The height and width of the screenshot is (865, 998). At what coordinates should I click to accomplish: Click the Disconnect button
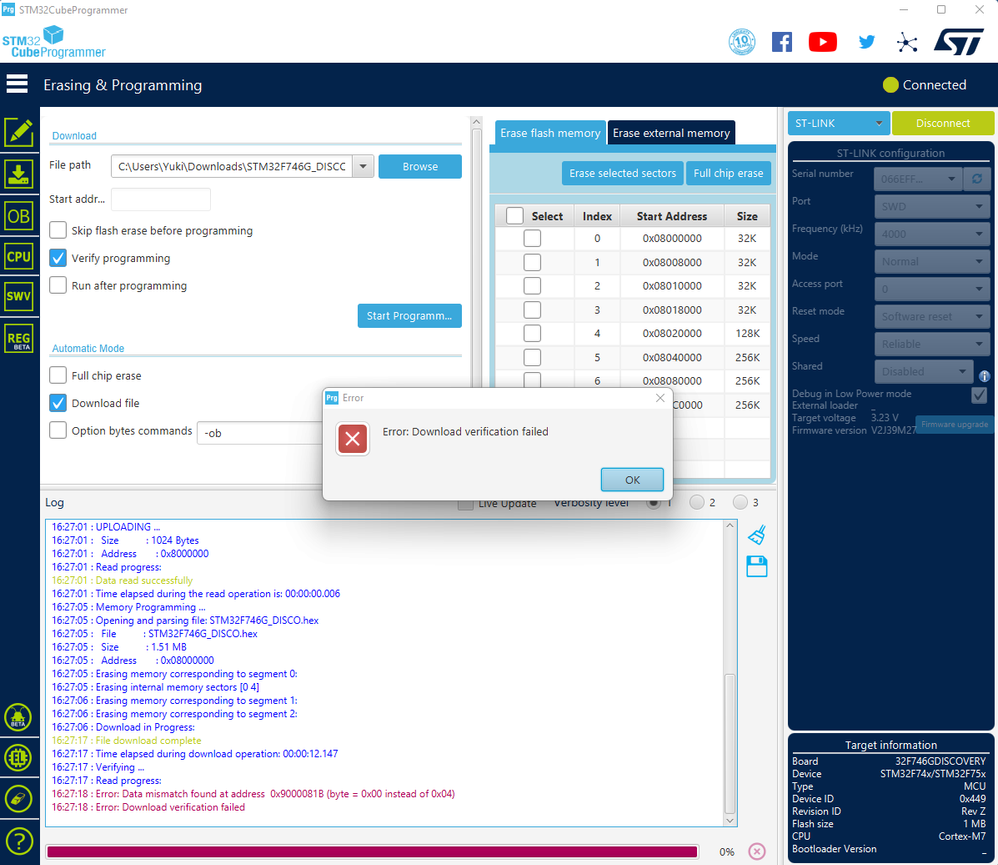(x=943, y=123)
